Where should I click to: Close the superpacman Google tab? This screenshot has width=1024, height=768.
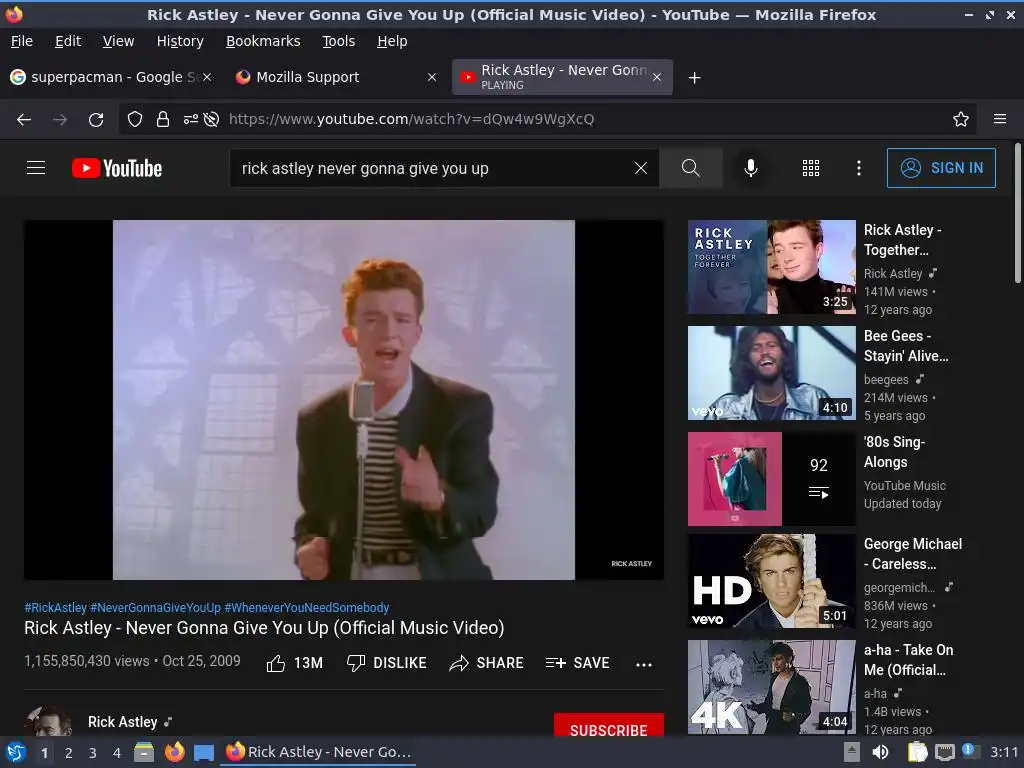(x=207, y=77)
